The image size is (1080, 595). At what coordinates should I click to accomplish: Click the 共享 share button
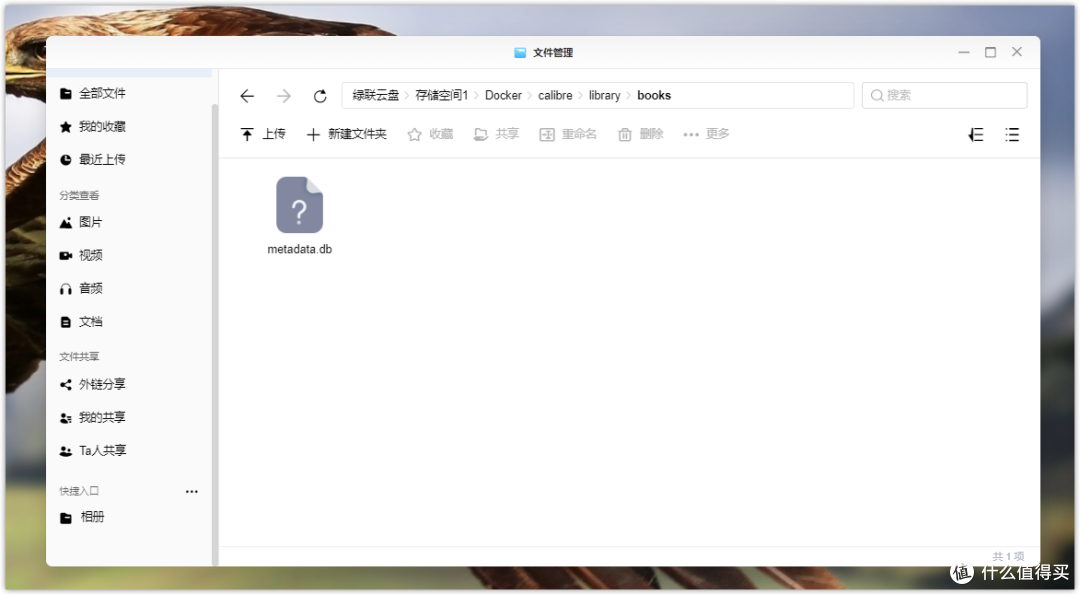click(496, 134)
